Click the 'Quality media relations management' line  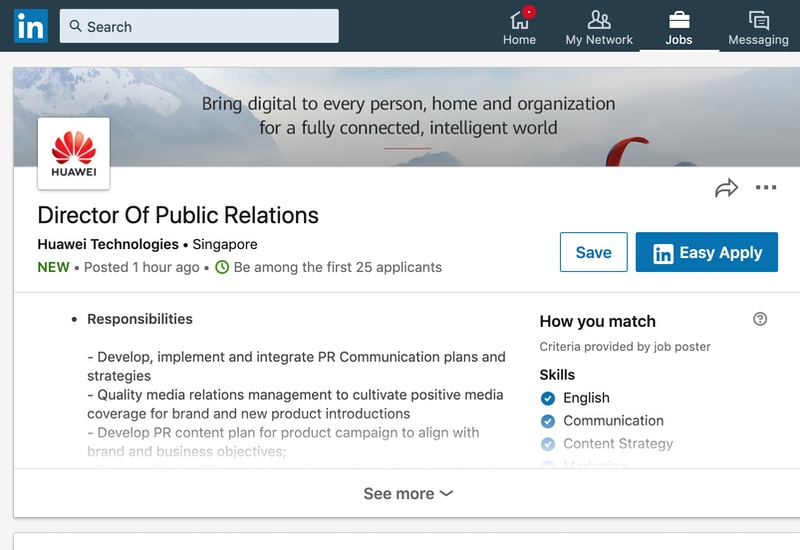(x=295, y=394)
